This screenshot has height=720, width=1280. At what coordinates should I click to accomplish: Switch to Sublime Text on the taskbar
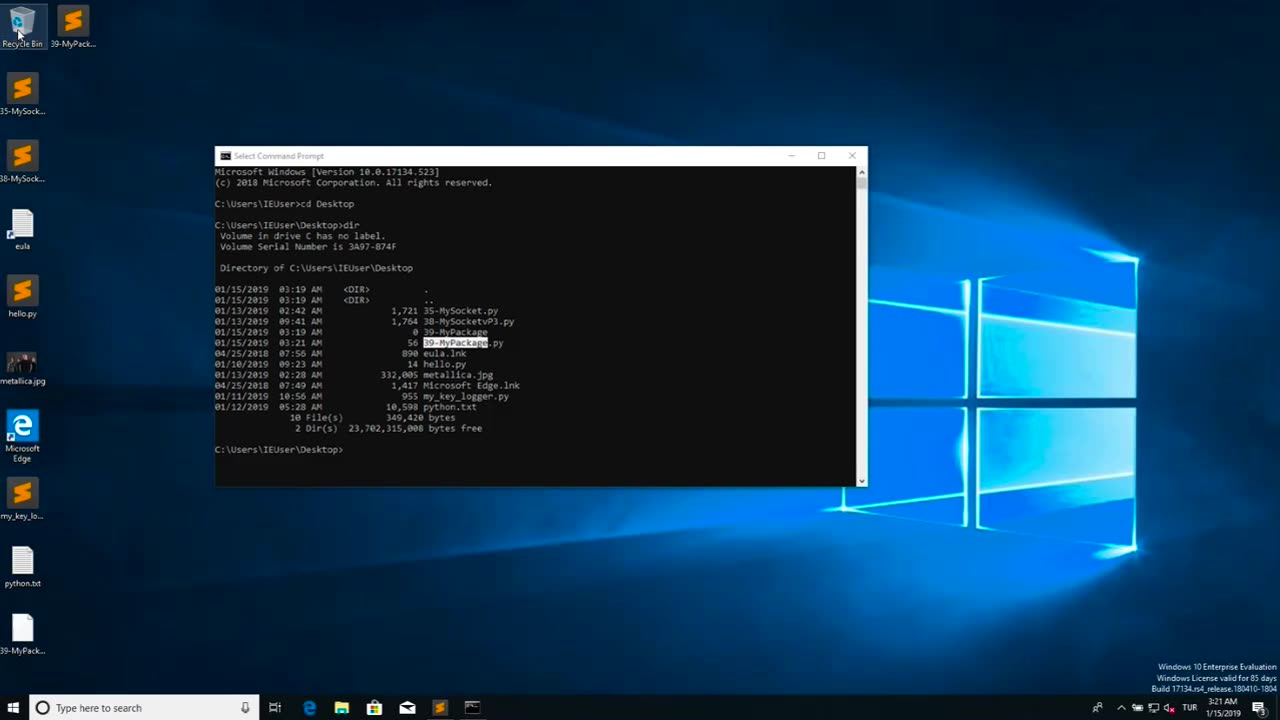coord(439,708)
